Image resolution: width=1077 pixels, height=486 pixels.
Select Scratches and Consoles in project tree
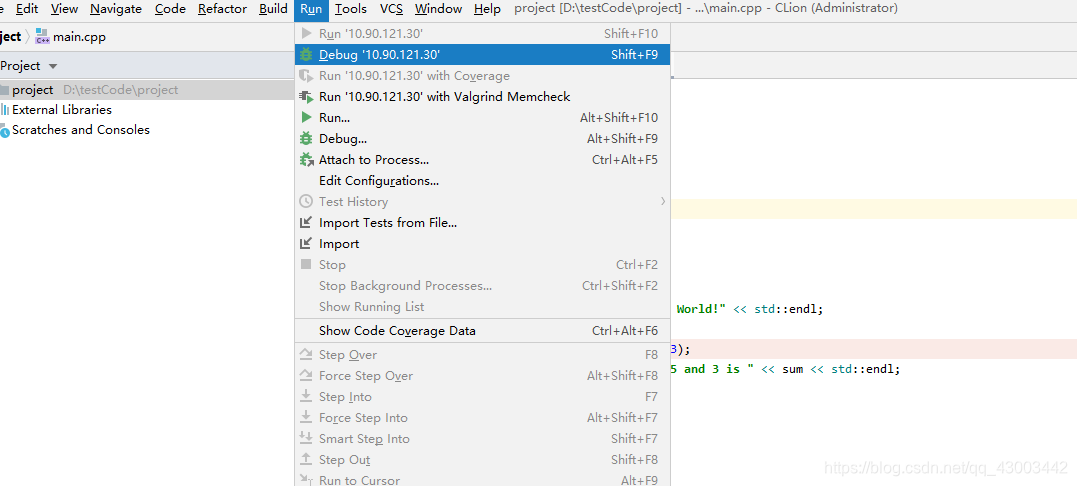[x=80, y=130]
